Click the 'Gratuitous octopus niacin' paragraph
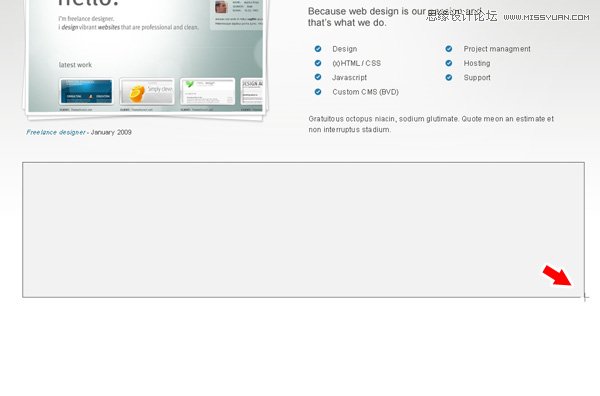The height and width of the screenshot is (396, 600). click(x=431, y=124)
